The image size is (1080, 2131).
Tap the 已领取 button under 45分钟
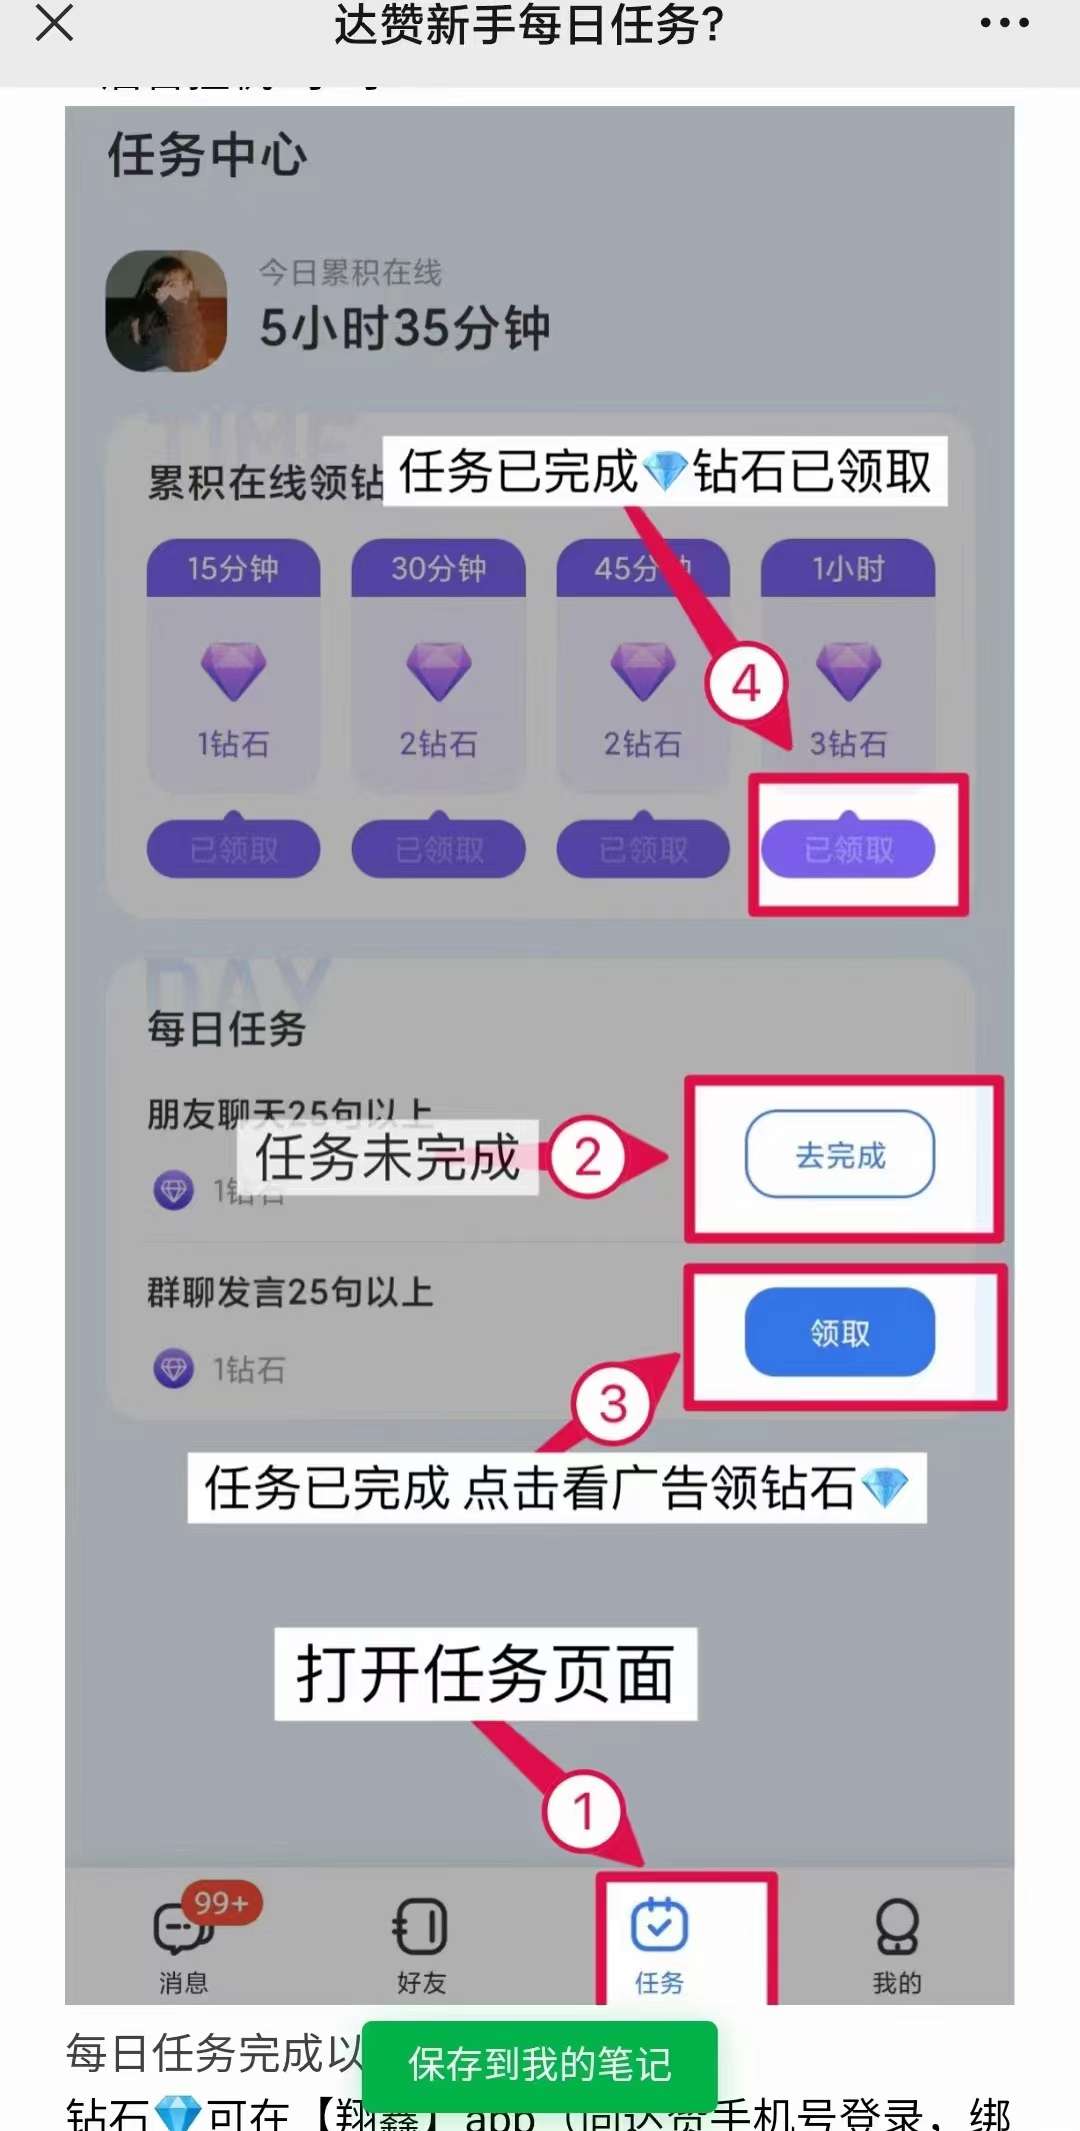643,849
